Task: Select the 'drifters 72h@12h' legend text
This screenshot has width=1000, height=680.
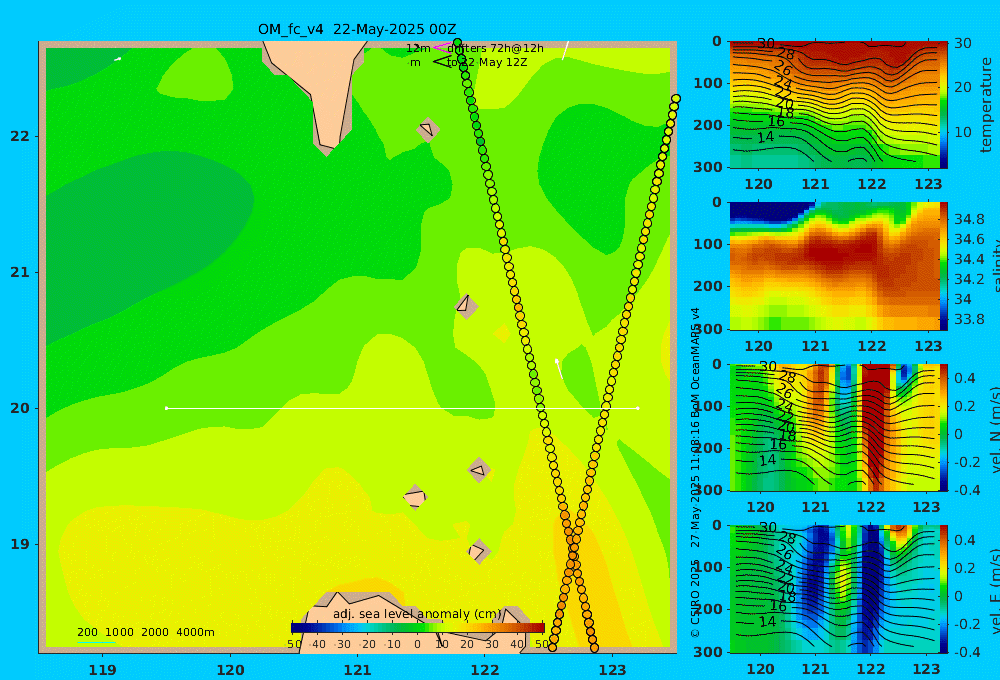Action: (496, 48)
